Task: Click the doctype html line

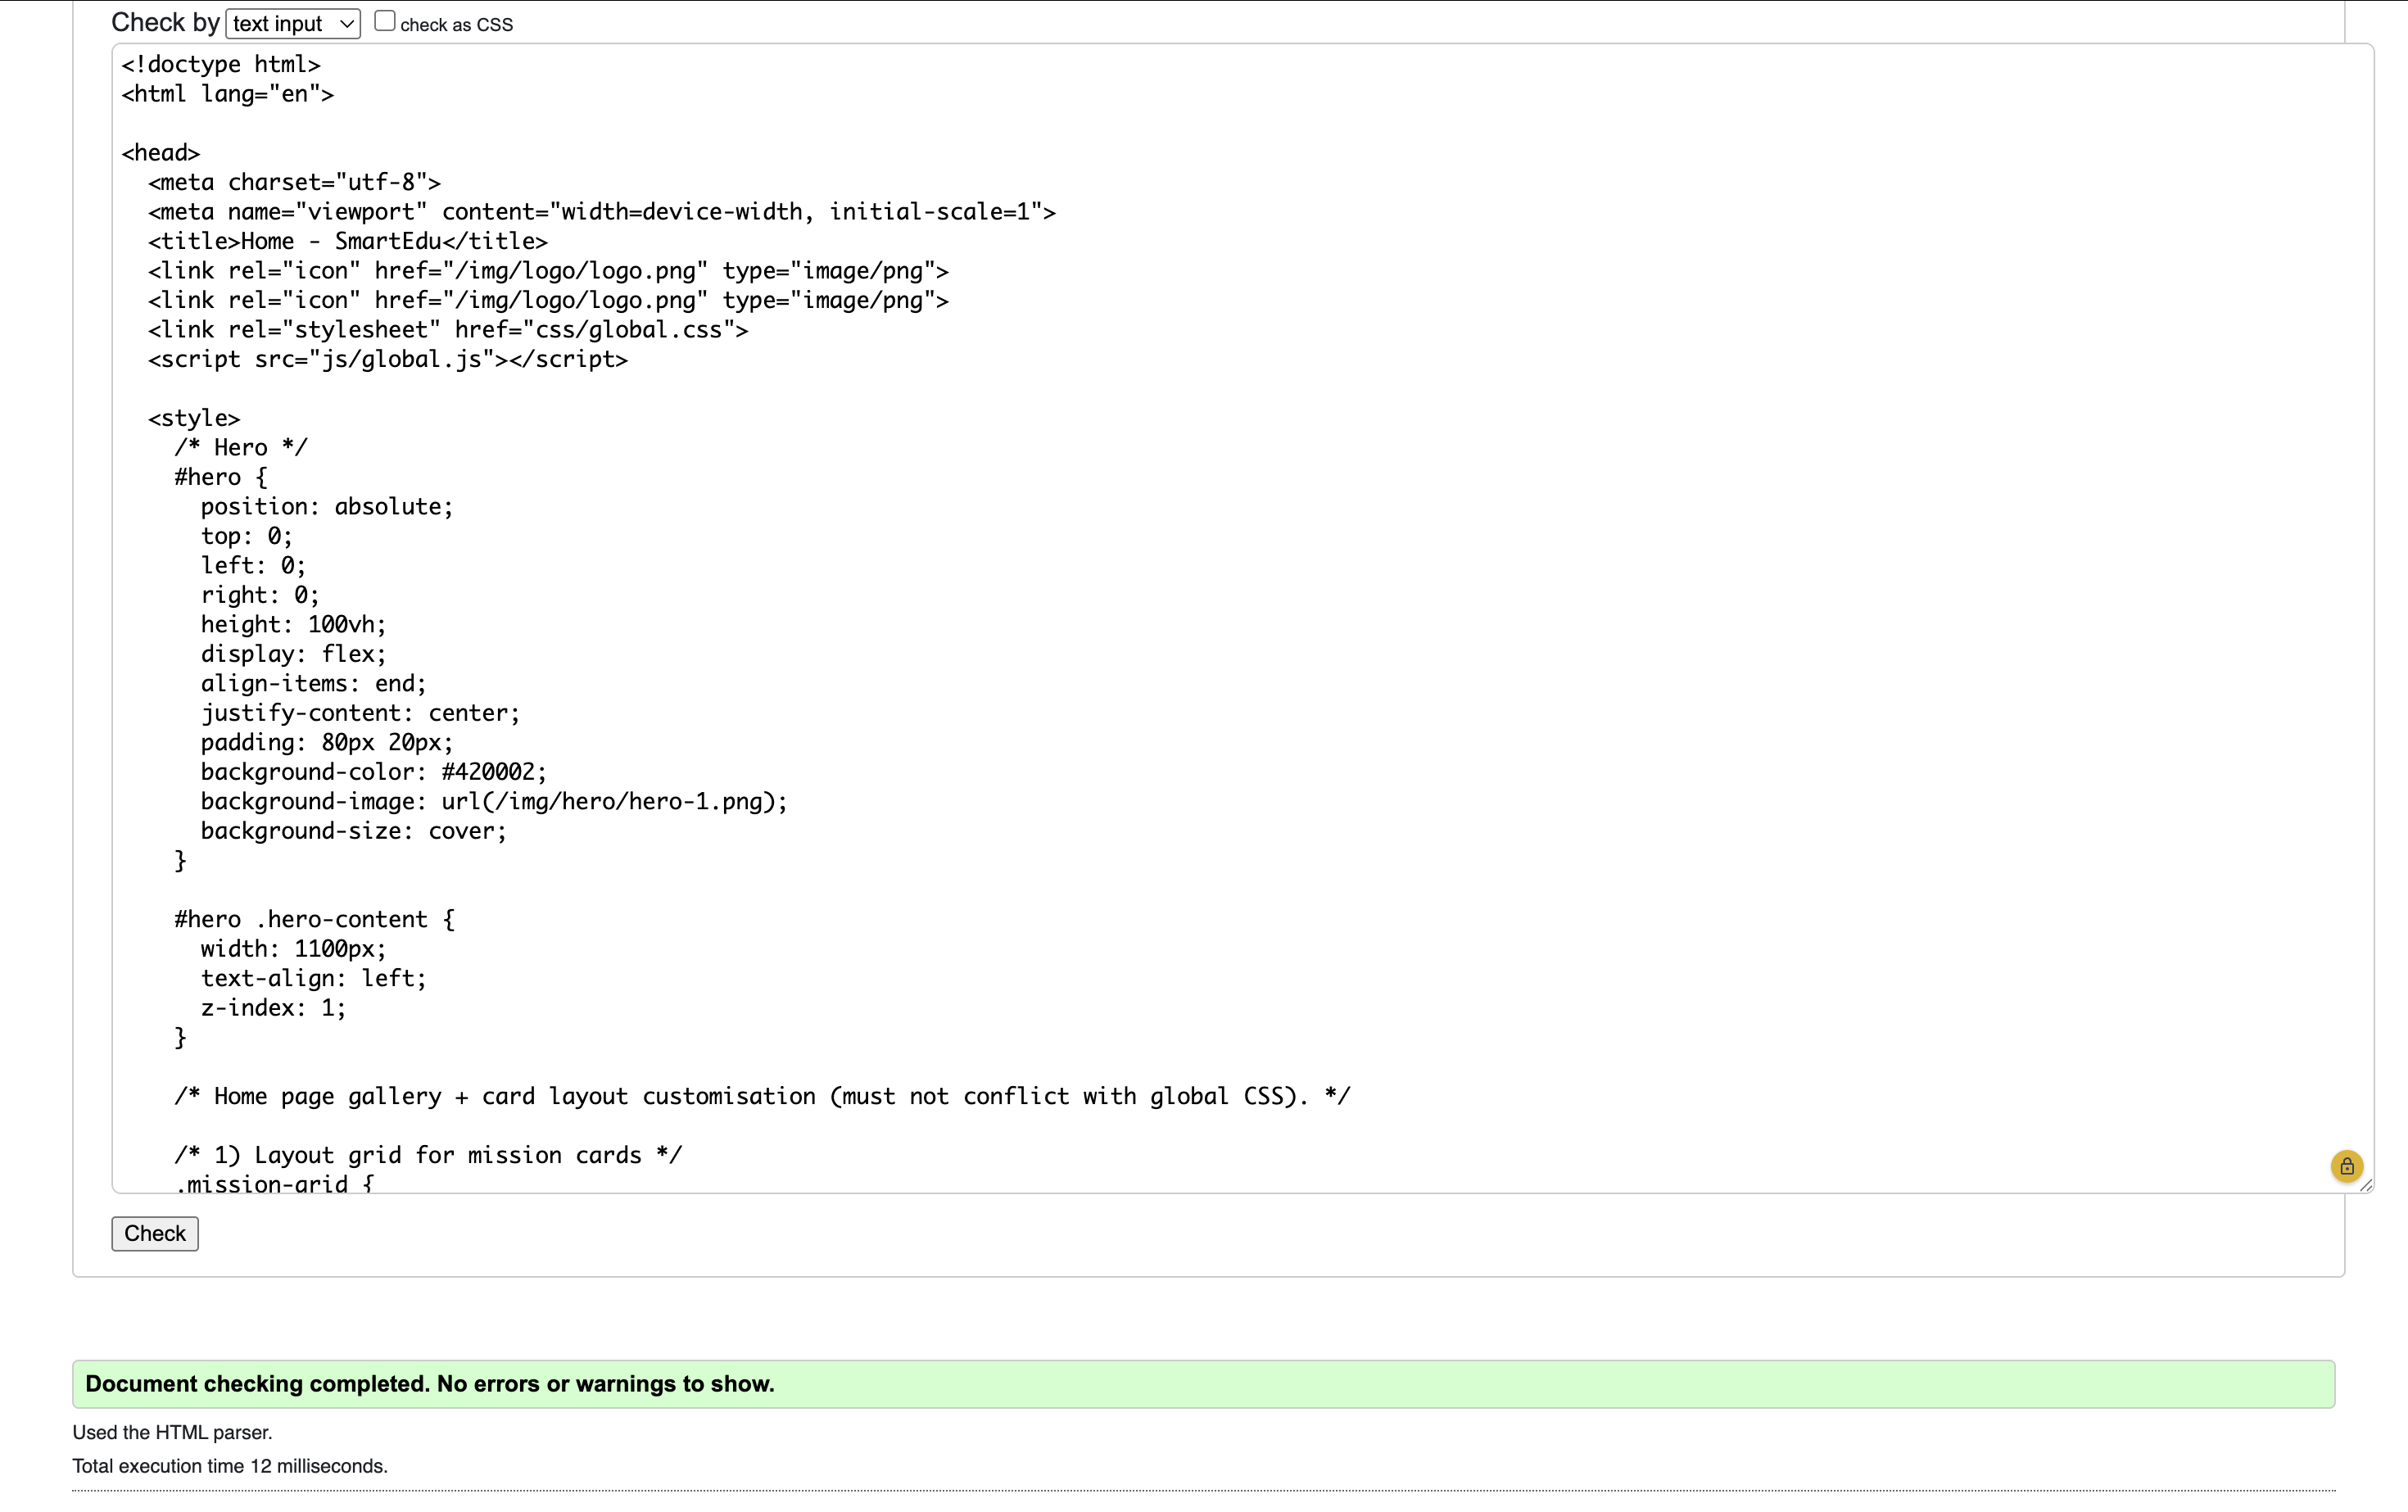Action: (221, 65)
